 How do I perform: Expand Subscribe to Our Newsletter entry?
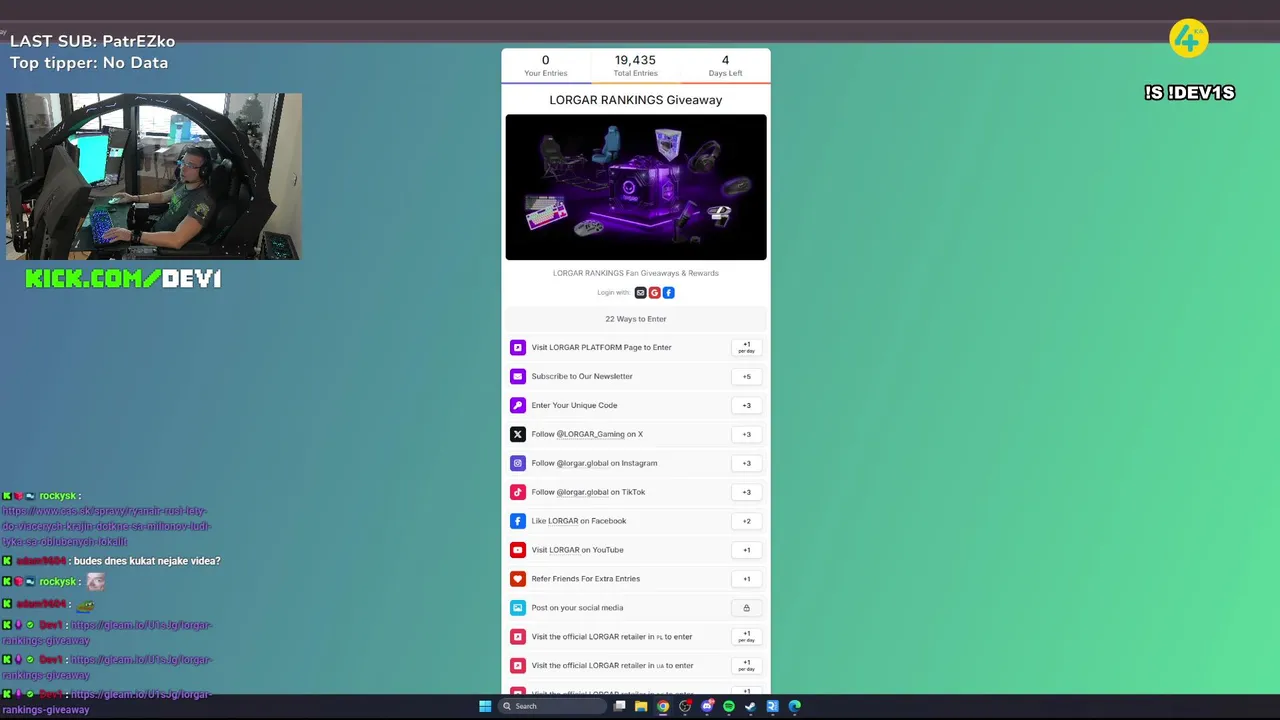[x=636, y=376]
